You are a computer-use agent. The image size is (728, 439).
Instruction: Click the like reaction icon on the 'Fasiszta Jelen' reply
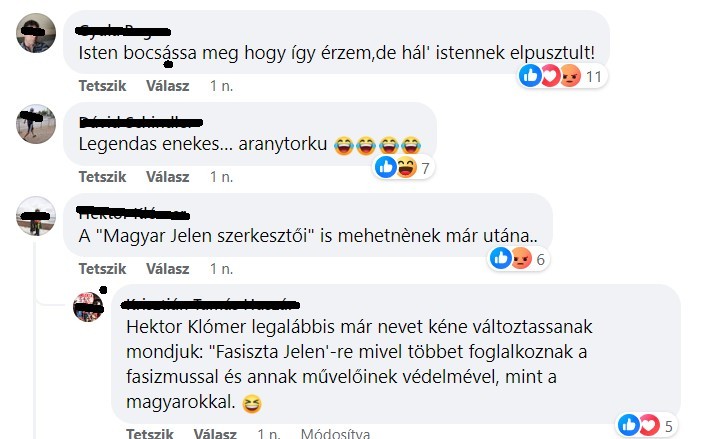pos(629,425)
